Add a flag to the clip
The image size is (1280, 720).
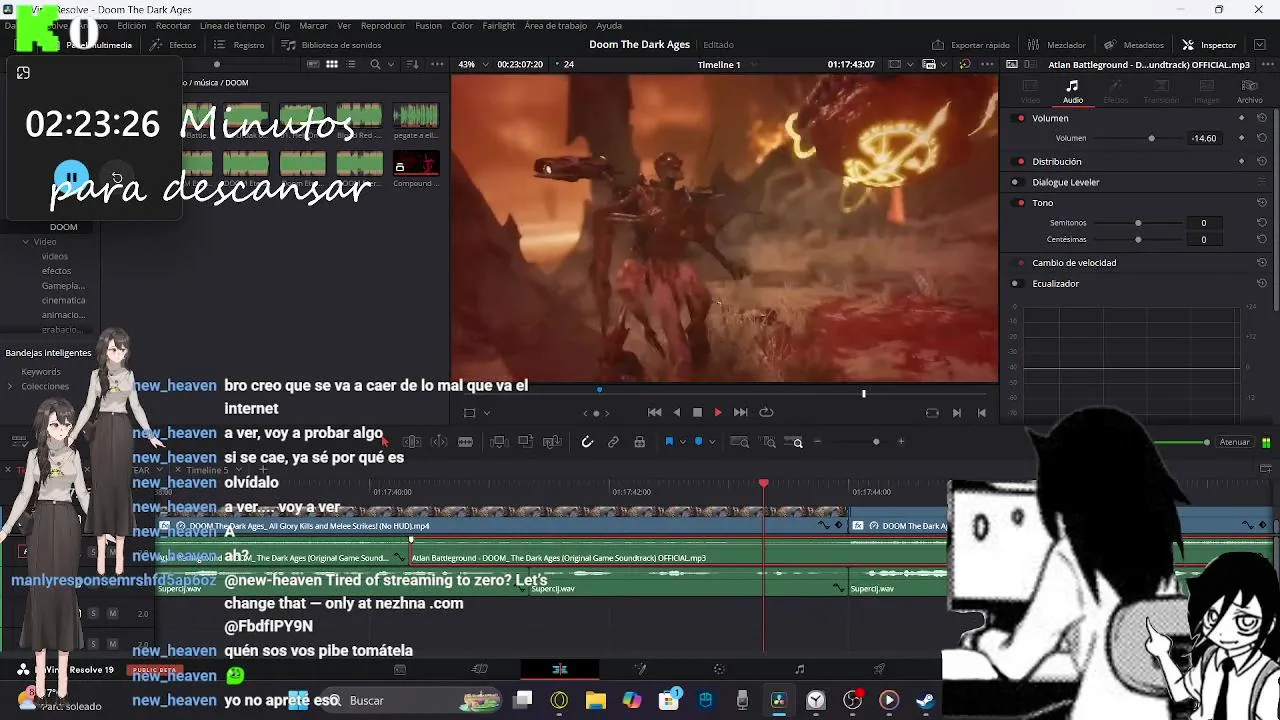click(x=669, y=442)
